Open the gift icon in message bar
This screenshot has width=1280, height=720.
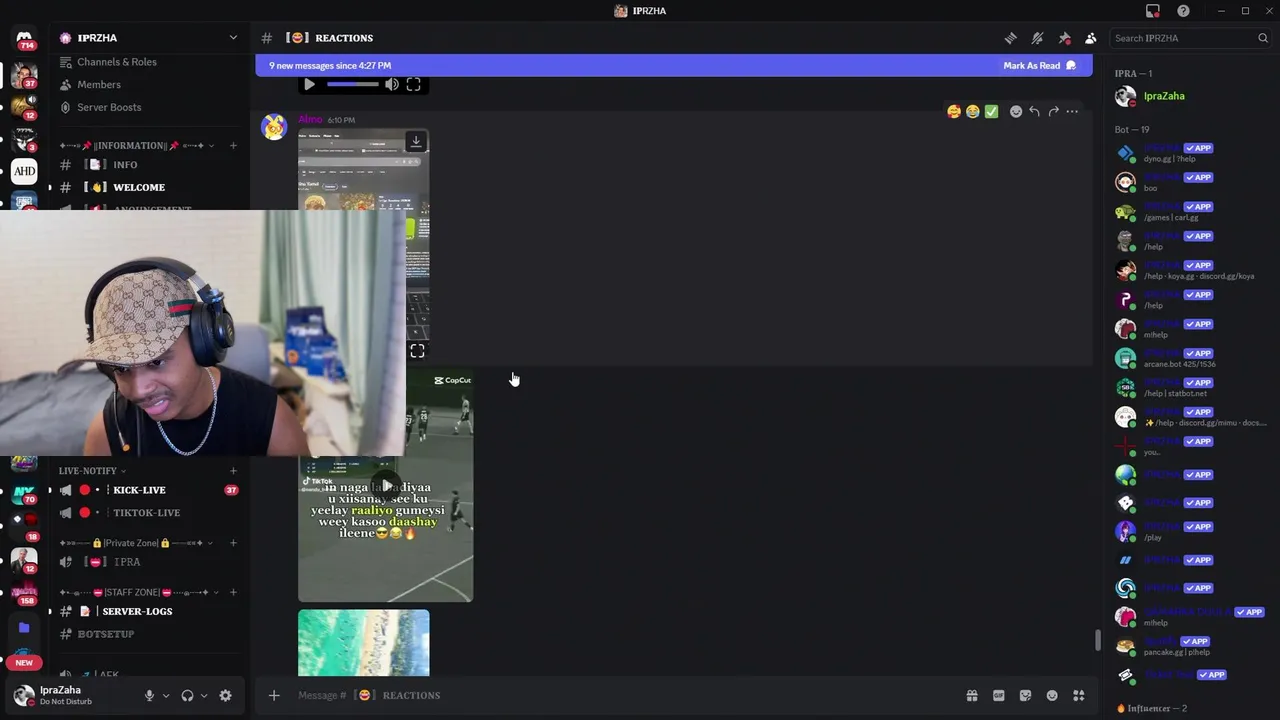[x=971, y=696]
